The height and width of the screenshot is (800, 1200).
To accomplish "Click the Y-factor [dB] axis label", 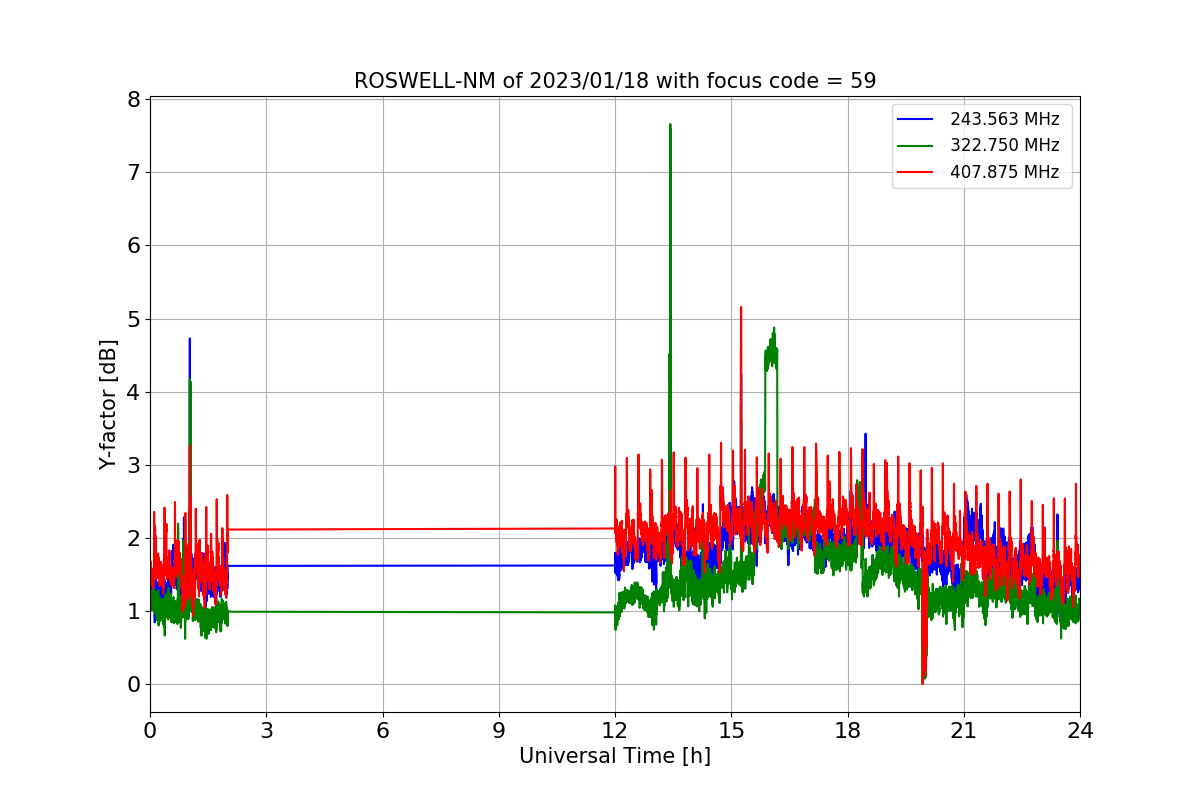I will point(108,404).
